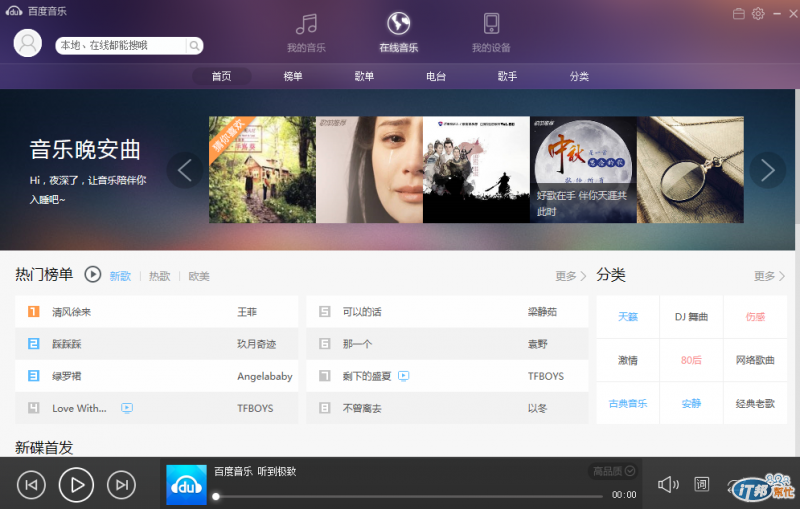Switch to 分类 tab
This screenshot has width=800, height=509.
pyautogui.click(x=579, y=77)
